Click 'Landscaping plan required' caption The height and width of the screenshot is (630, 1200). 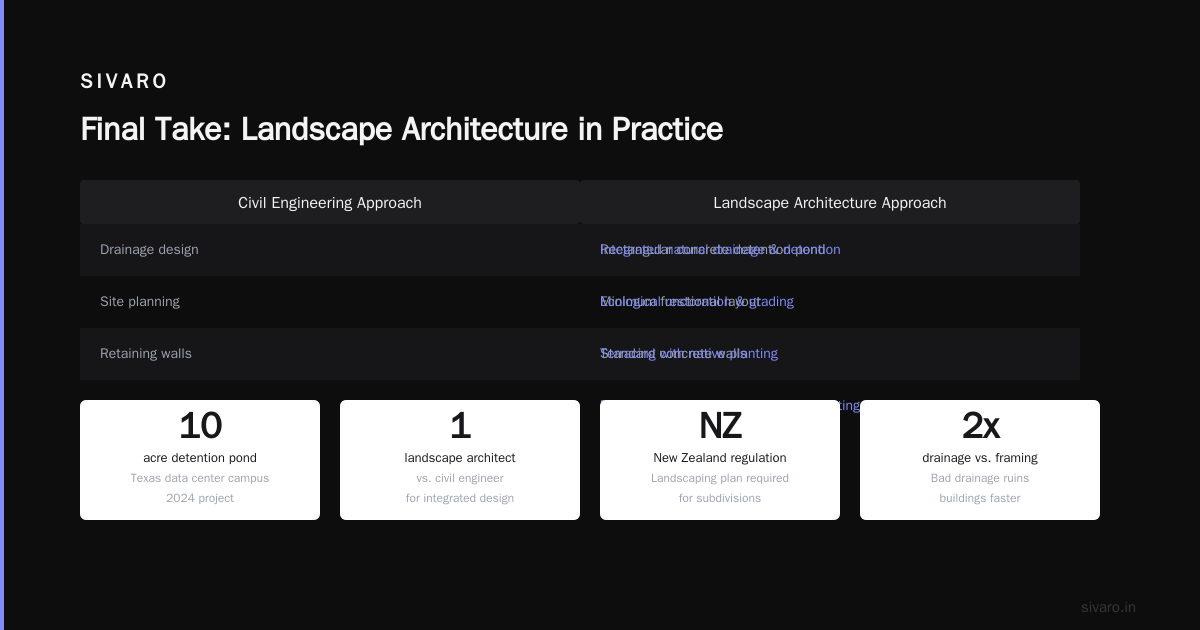click(x=720, y=478)
